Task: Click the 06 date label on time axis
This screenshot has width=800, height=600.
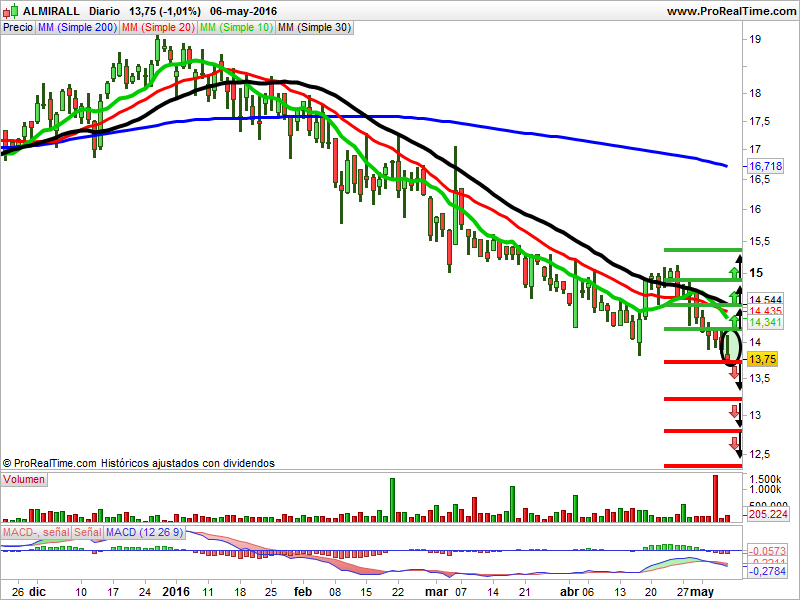Action: 588,592
